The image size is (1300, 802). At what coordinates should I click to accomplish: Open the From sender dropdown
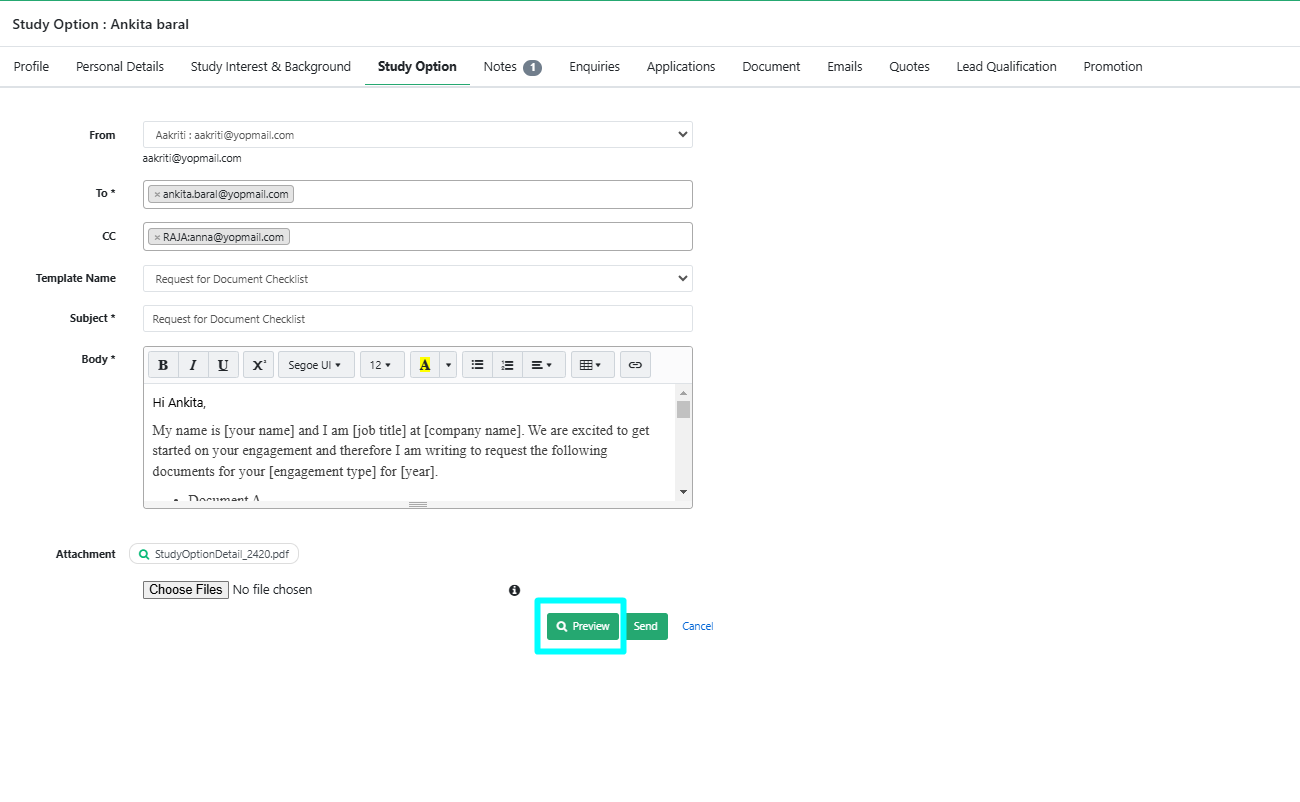coord(418,135)
